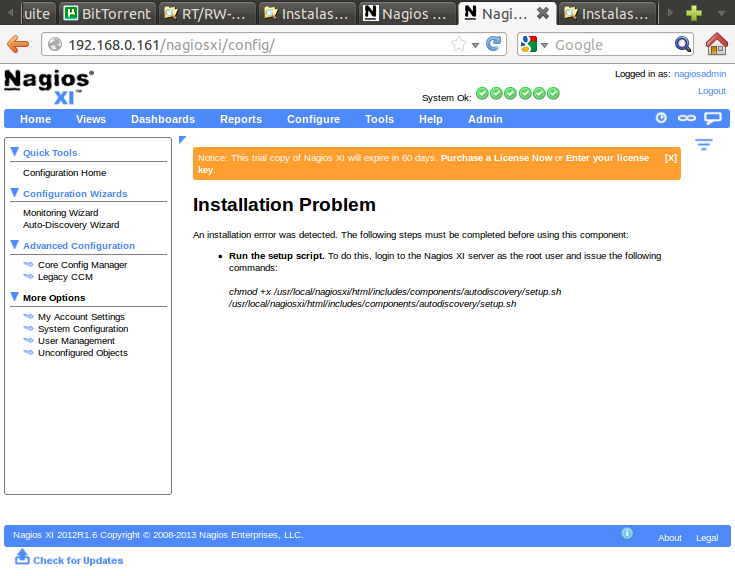Click arrow icon beside Core Config Manager

(28, 264)
